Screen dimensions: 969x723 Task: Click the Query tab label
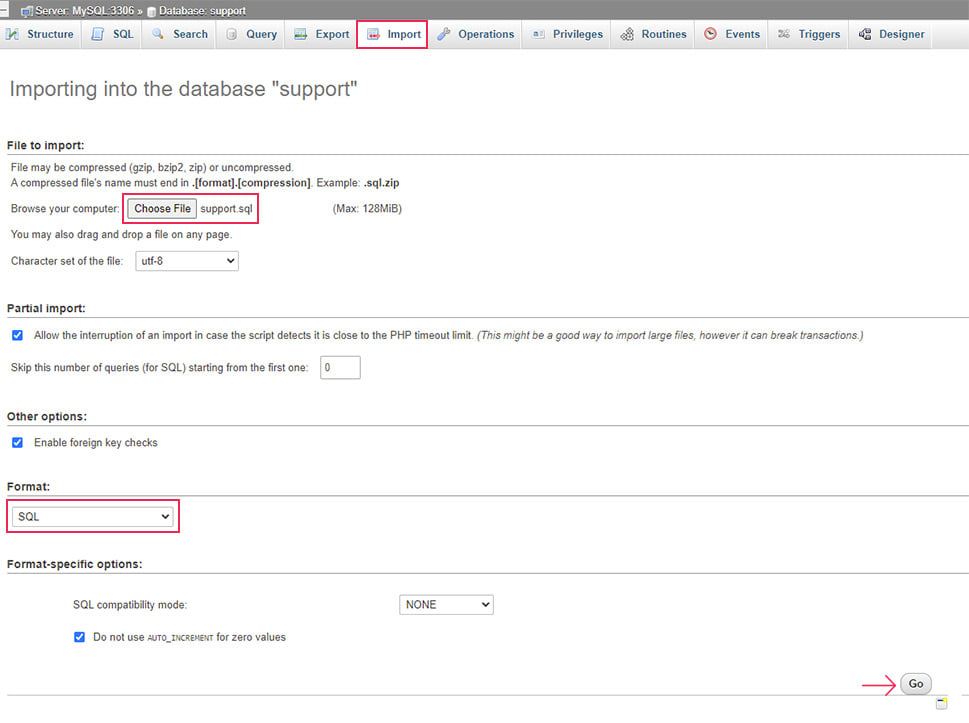[x=261, y=35]
